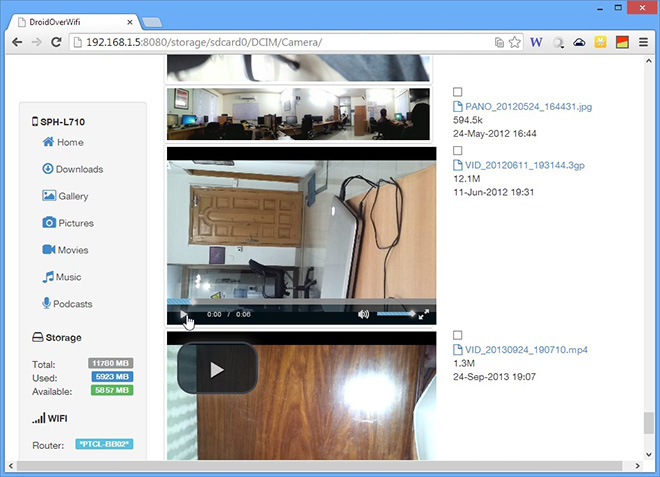The width and height of the screenshot is (660, 477).
Task: Open the magnifier extension icon
Action: 559,43
